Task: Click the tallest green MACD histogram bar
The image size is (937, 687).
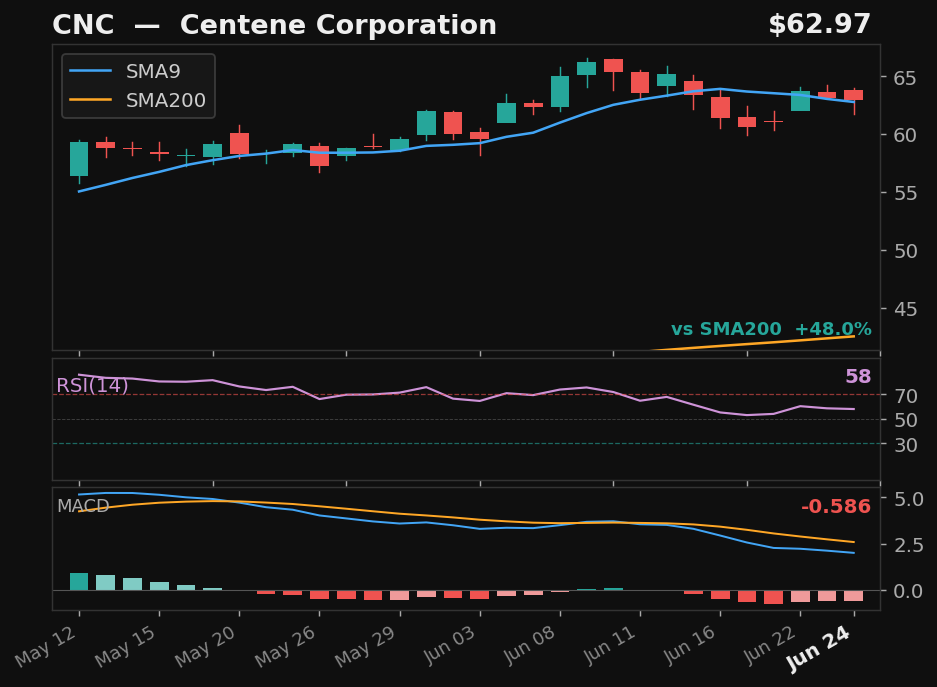Action: (x=79, y=581)
